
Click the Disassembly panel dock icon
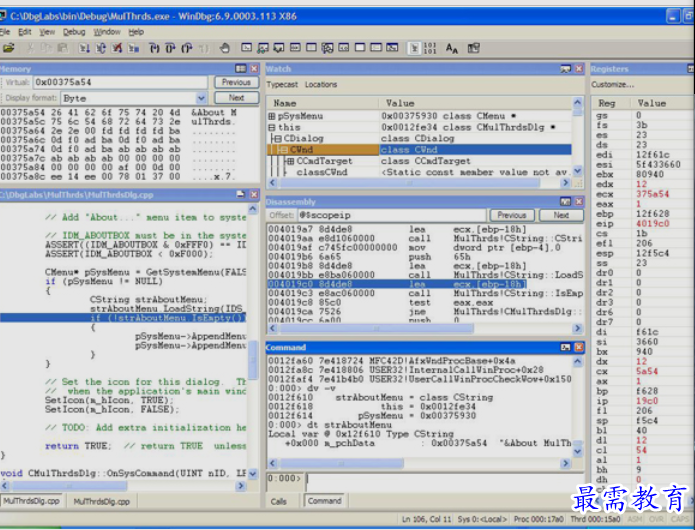[566, 202]
